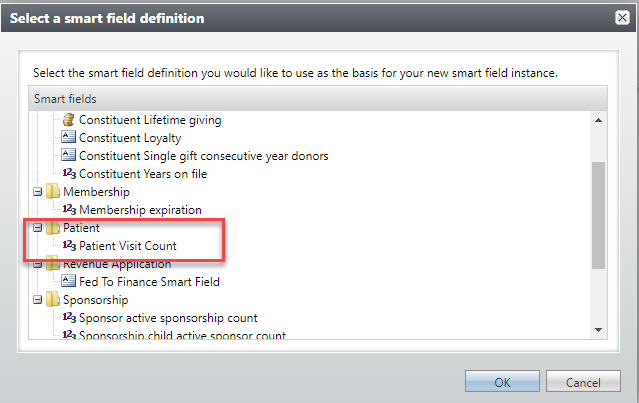Click the Fed To Finance Smart Field icon

coord(69,282)
